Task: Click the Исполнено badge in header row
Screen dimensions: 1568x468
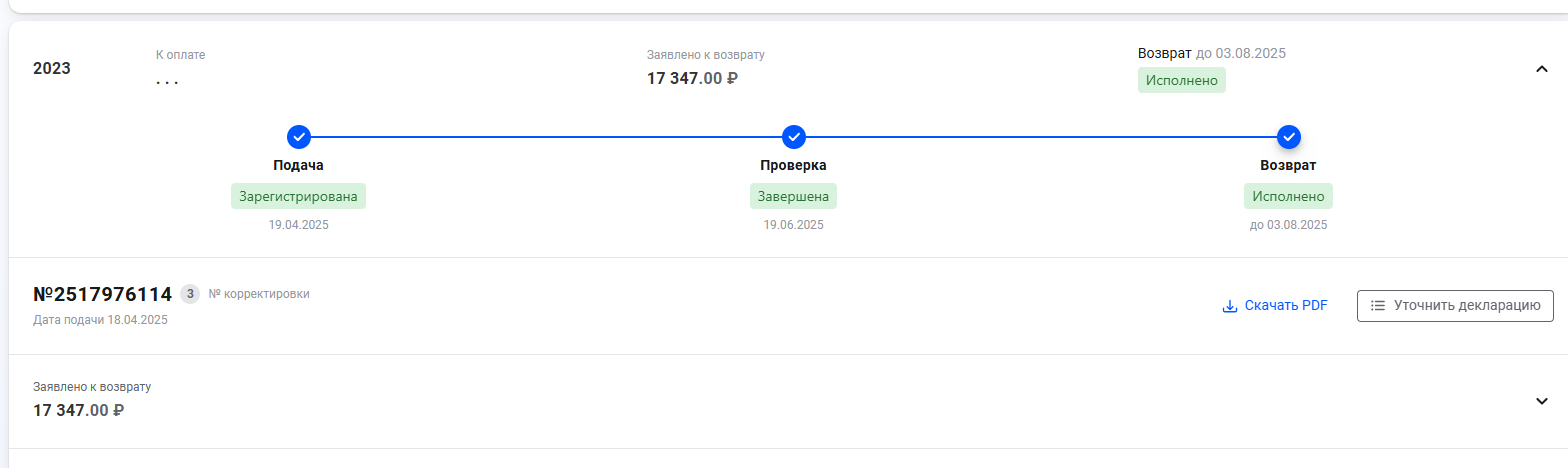Action: pos(1181,80)
